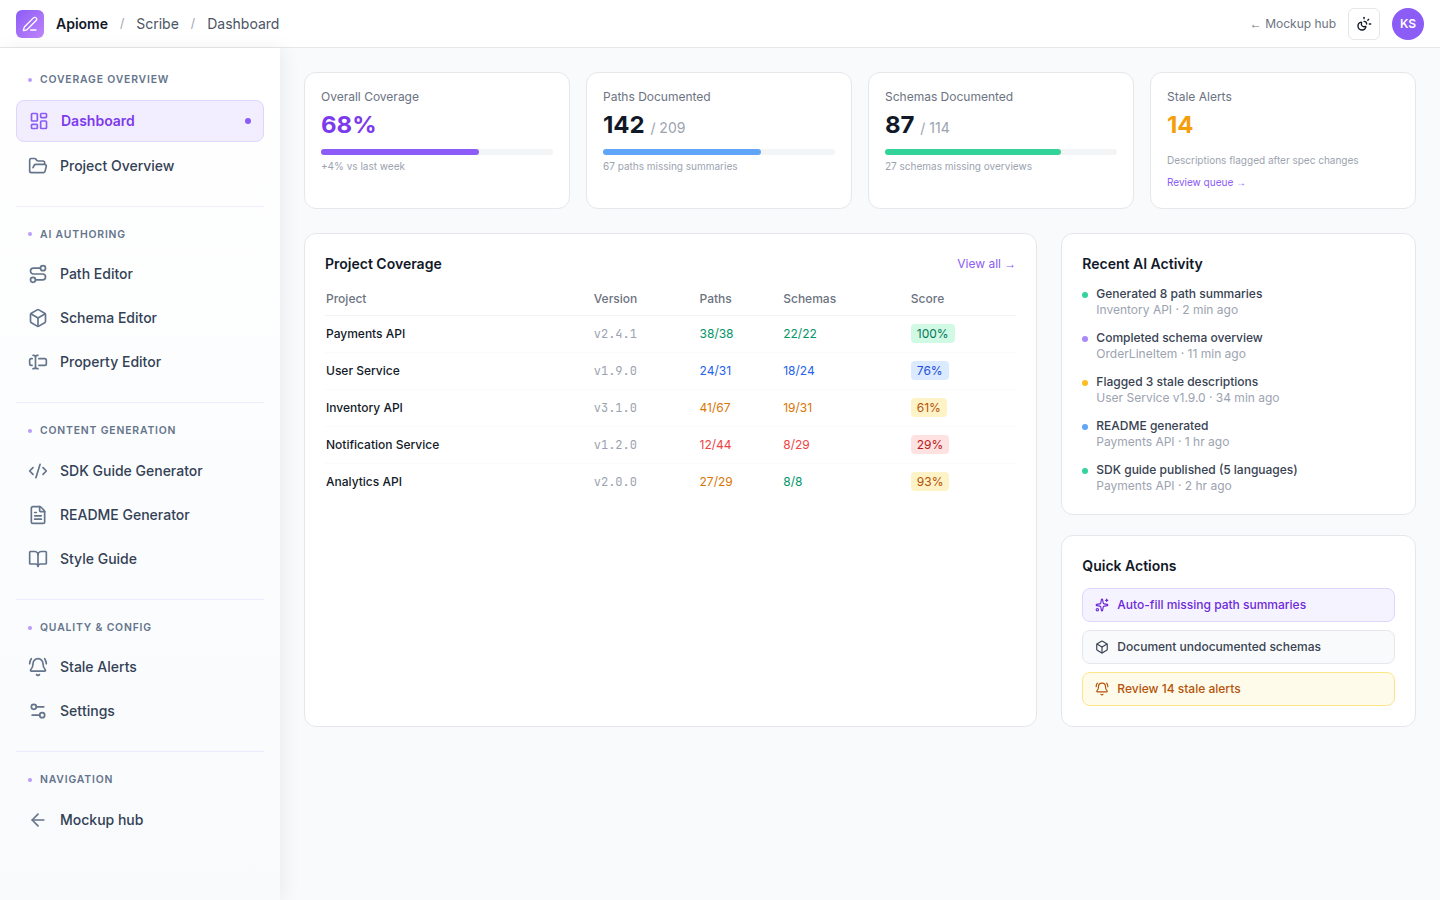Click the Path Editor route icon
Screen dimensions: 1440x900
(38, 274)
